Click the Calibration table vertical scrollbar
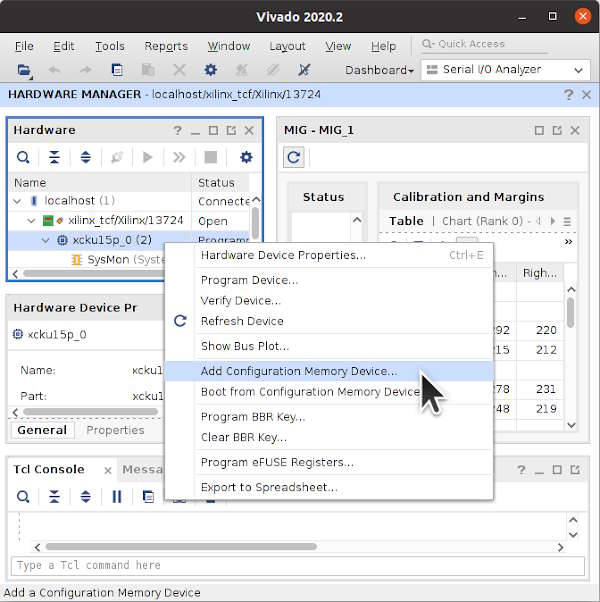The image size is (600, 602). pos(571,313)
